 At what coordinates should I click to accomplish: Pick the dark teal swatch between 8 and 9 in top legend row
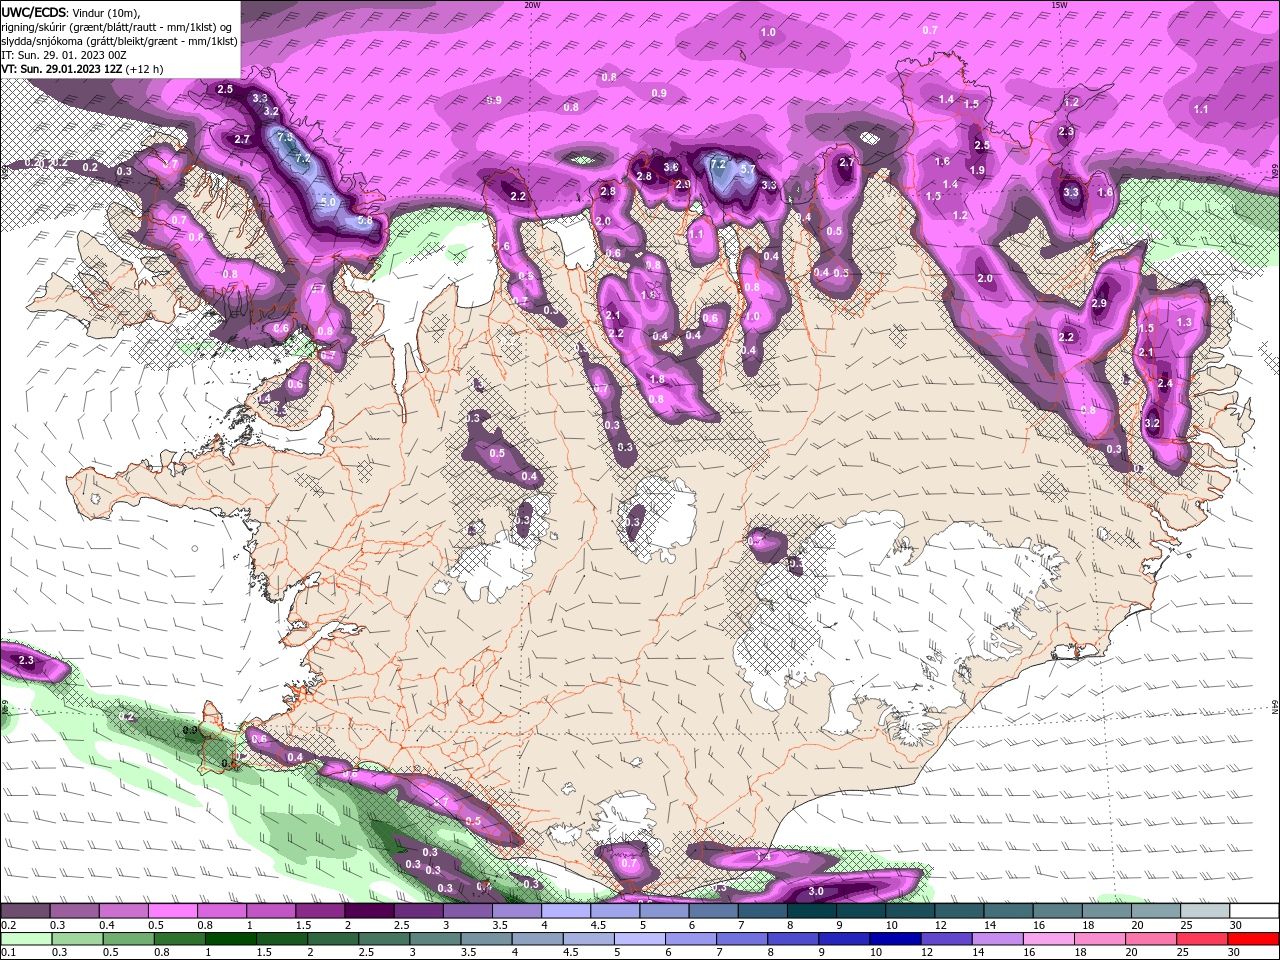(x=812, y=911)
